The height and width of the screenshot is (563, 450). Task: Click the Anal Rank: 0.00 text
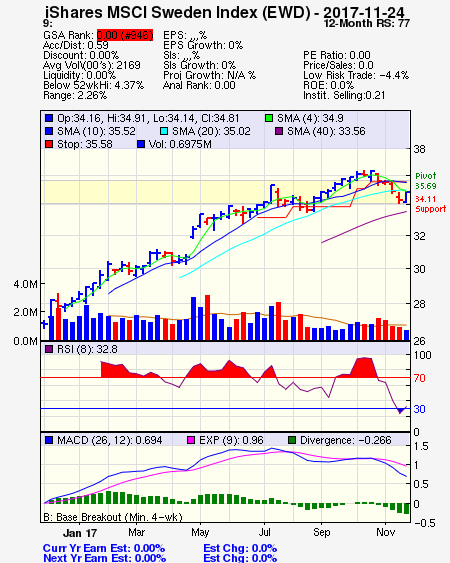(199, 85)
